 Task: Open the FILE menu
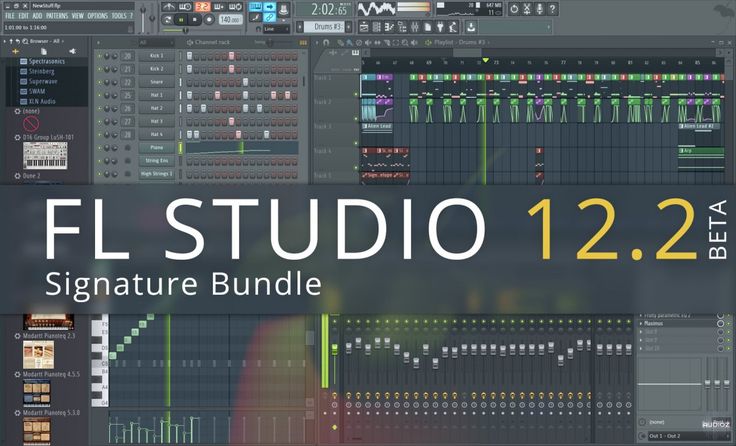pyautogui.click(x=9, y=15)
